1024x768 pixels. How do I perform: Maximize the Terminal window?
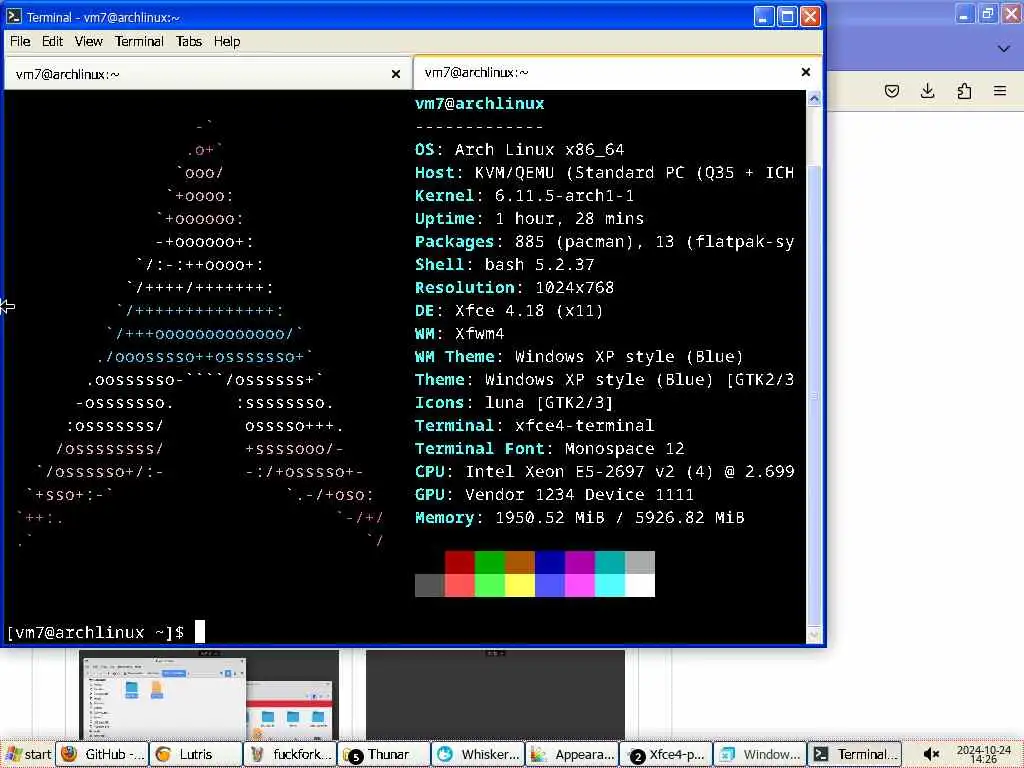pos(788,16)
